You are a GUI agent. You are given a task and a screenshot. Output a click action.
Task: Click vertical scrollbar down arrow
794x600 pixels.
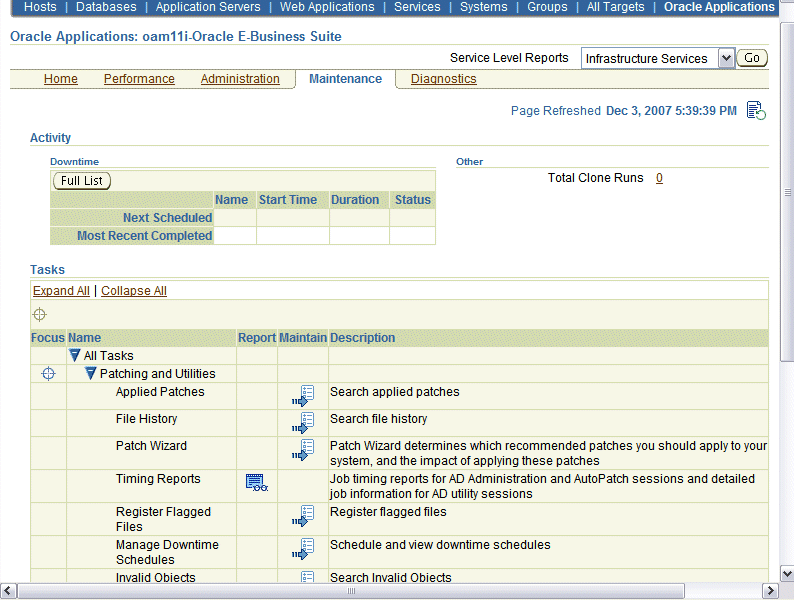pyautogui.click(x=787, y=574)
